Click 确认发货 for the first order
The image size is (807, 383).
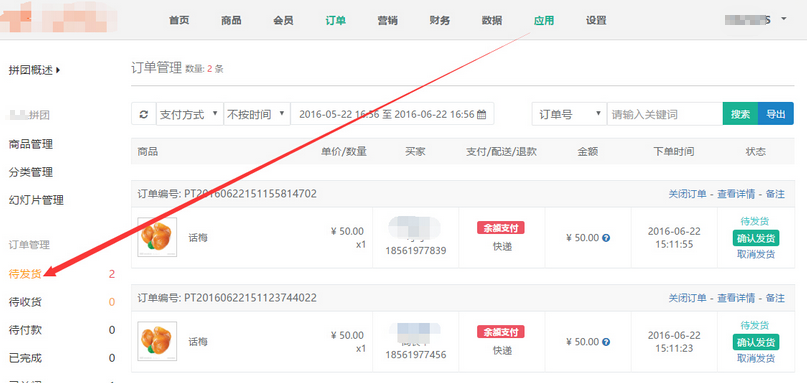pos(756,238)
